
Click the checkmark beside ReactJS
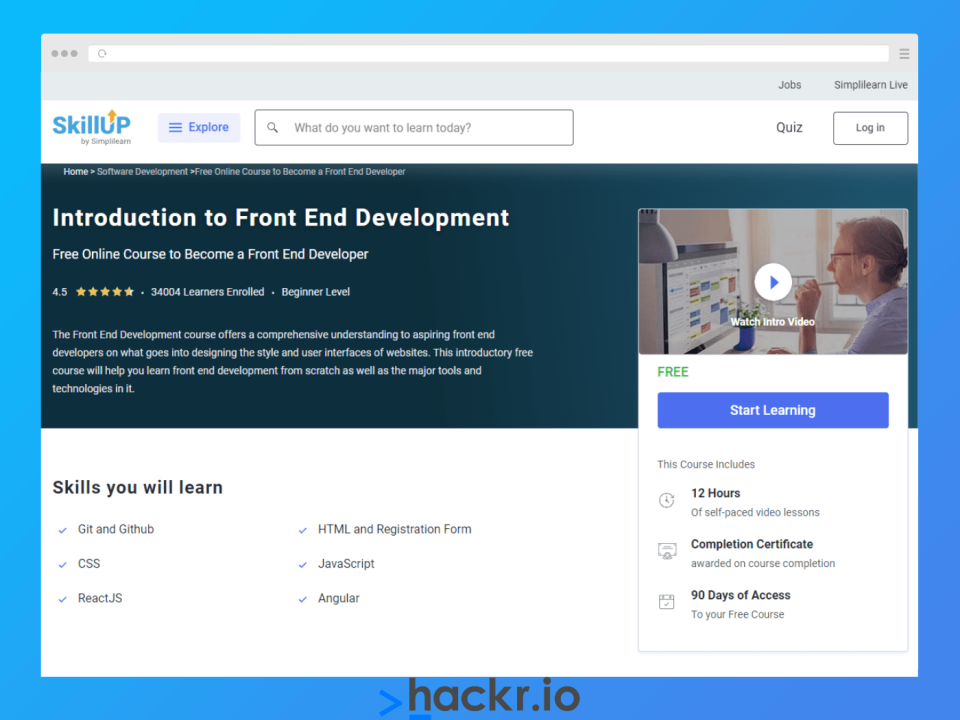(63, 599)
